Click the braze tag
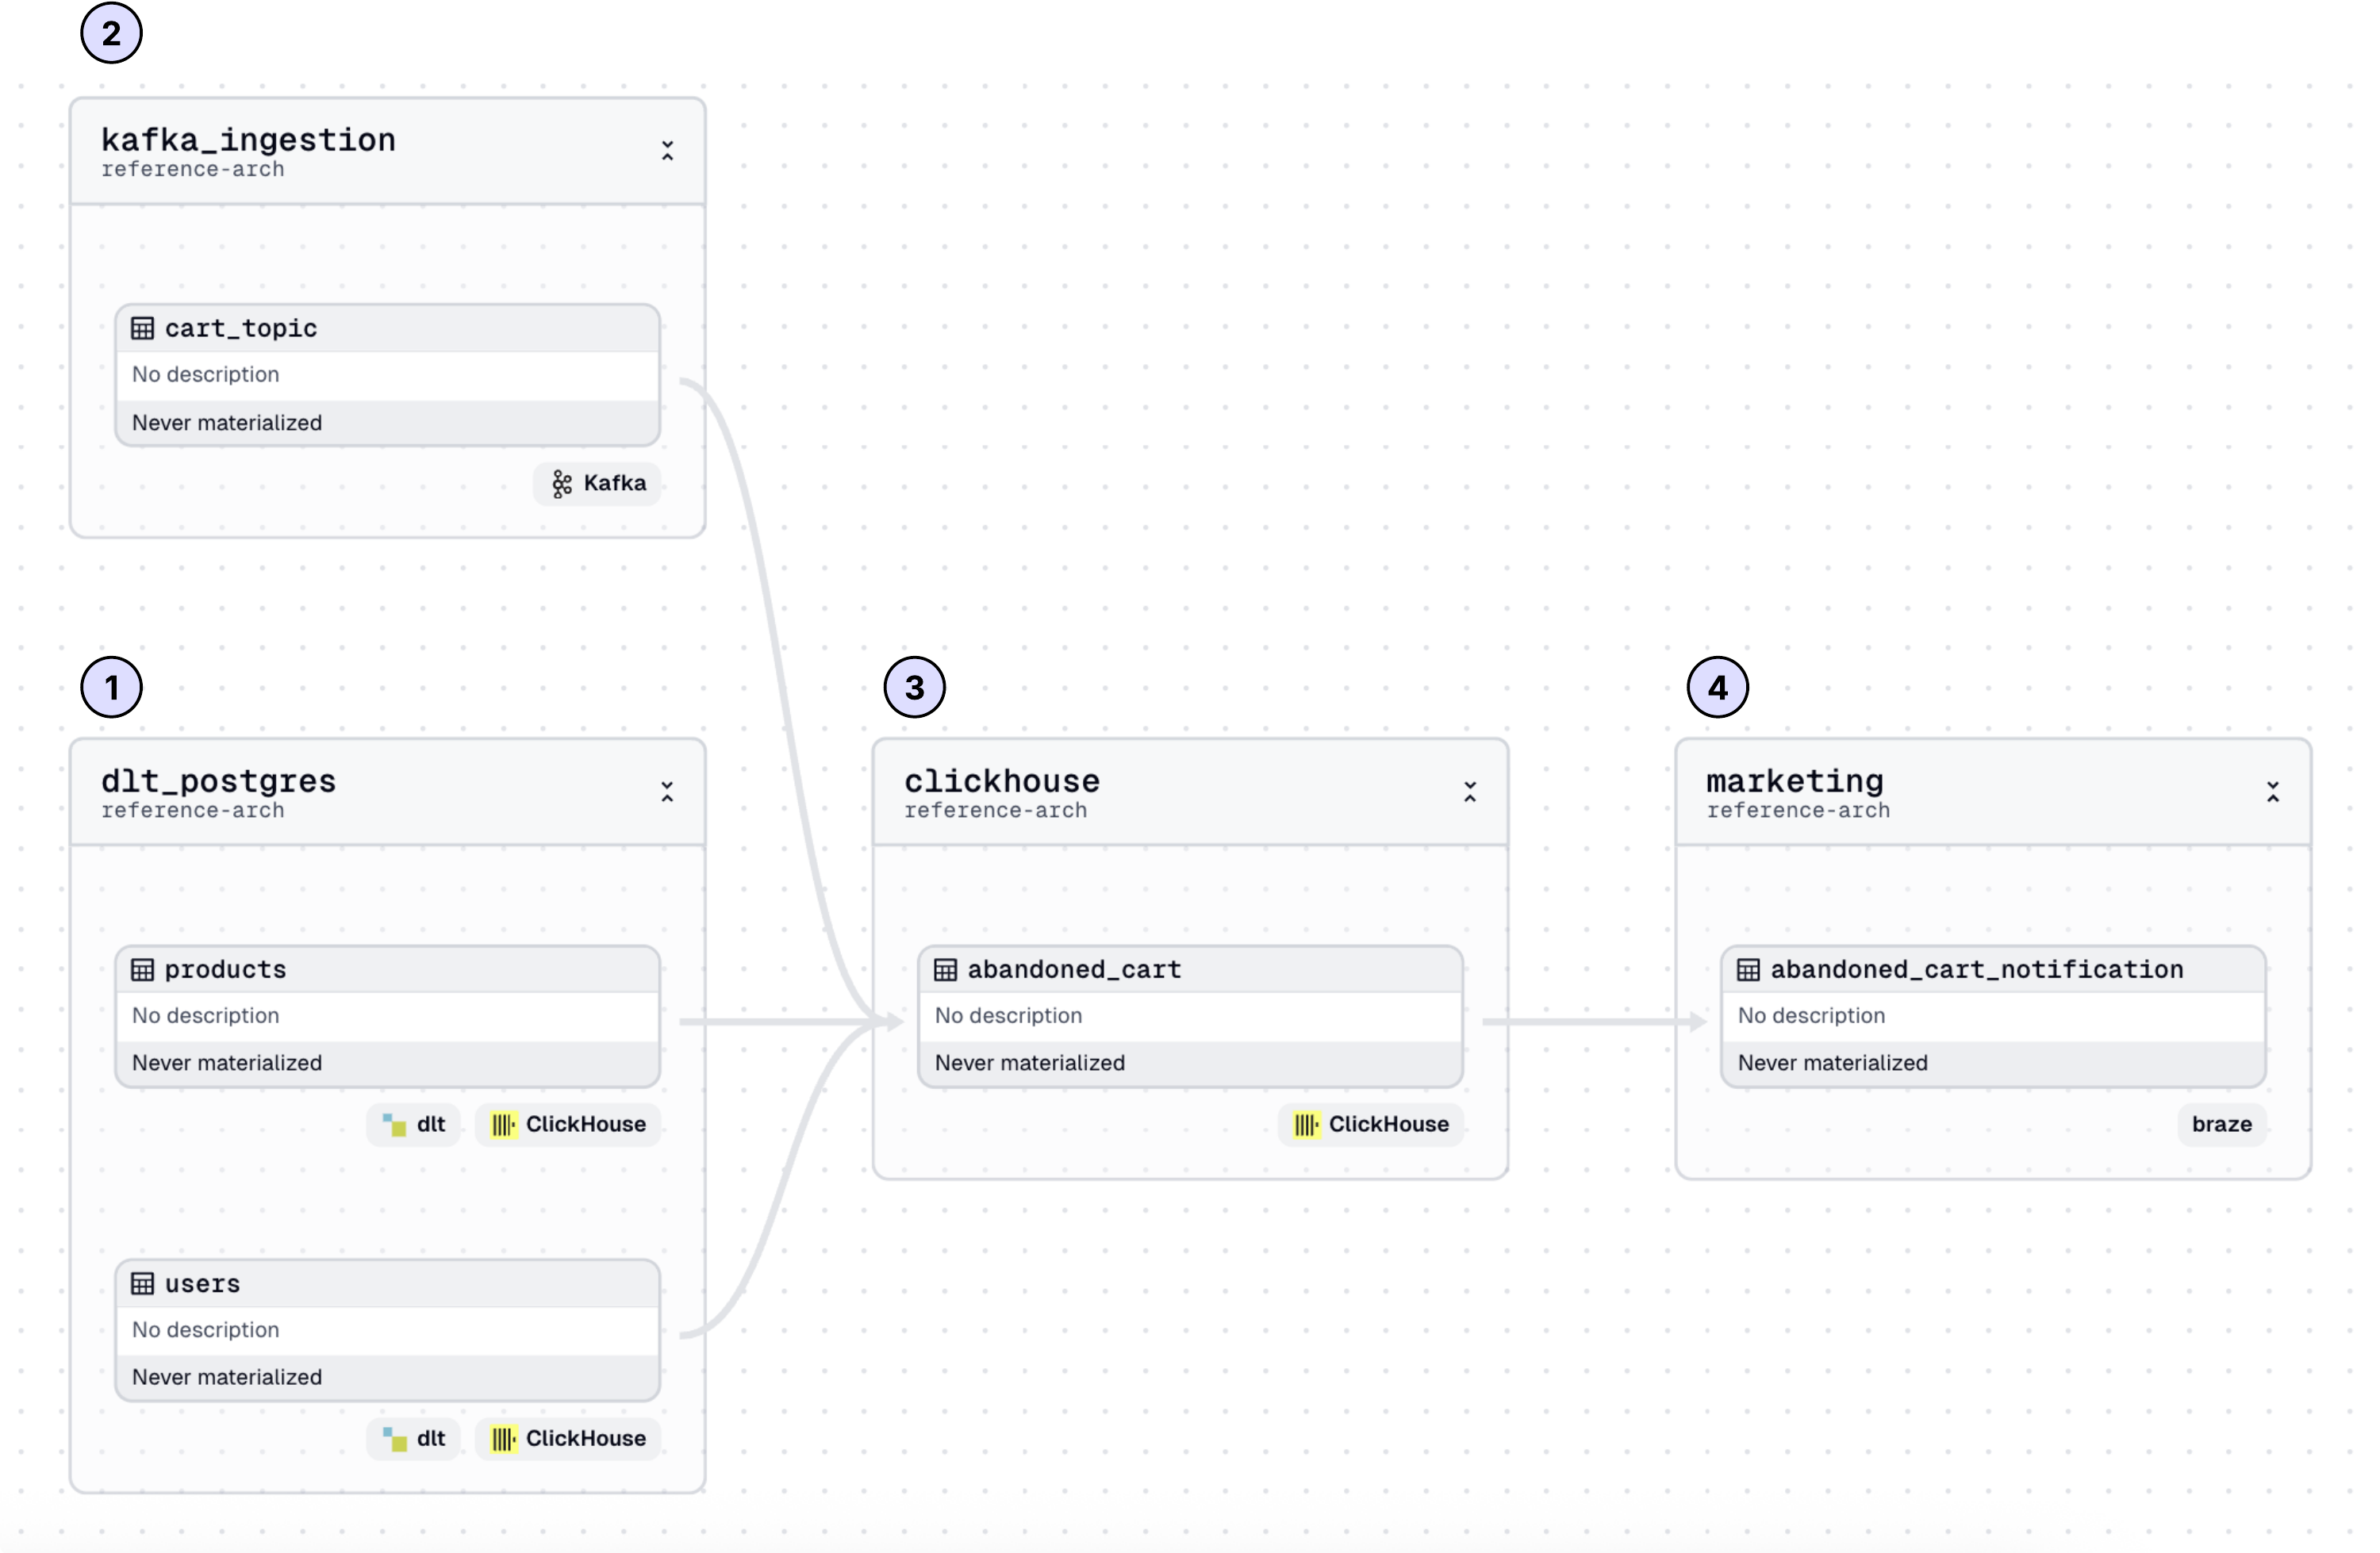2380x1553 pixels. [x=2221, y=1124]
